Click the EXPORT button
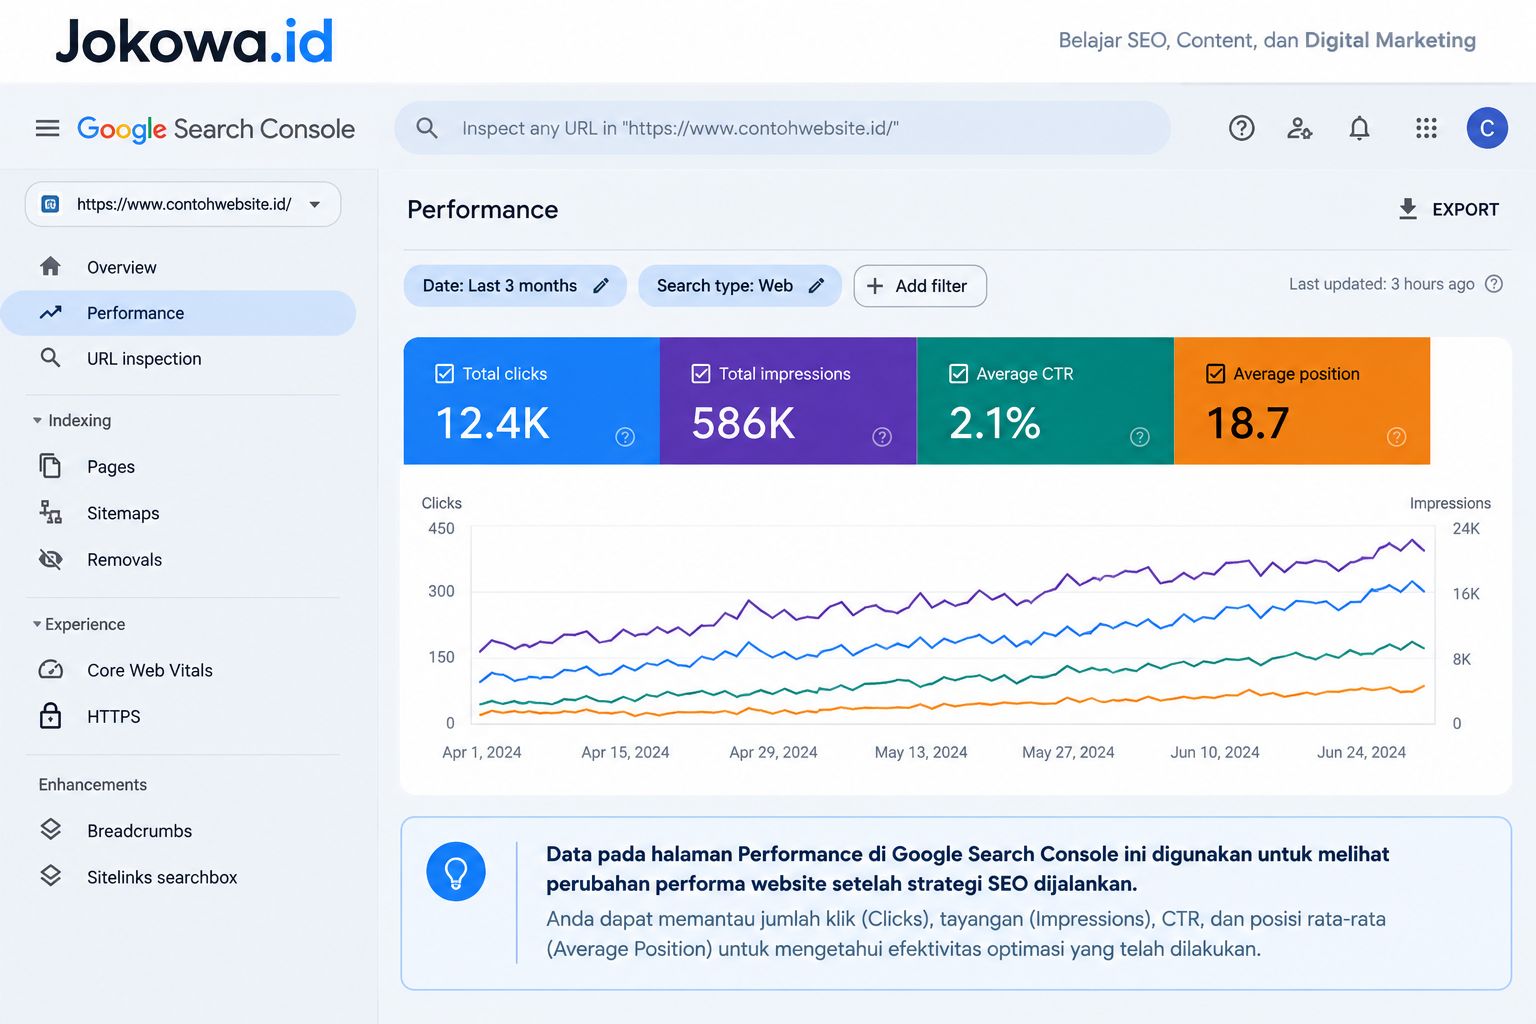 tap(1448, 209)
